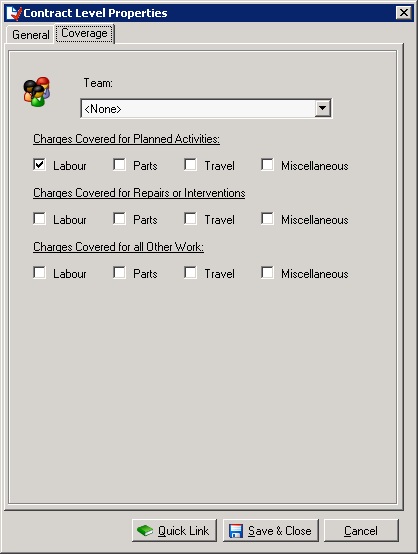
Task: Click the Contract Level Properties title icon
Action: [x=14, y=13]
